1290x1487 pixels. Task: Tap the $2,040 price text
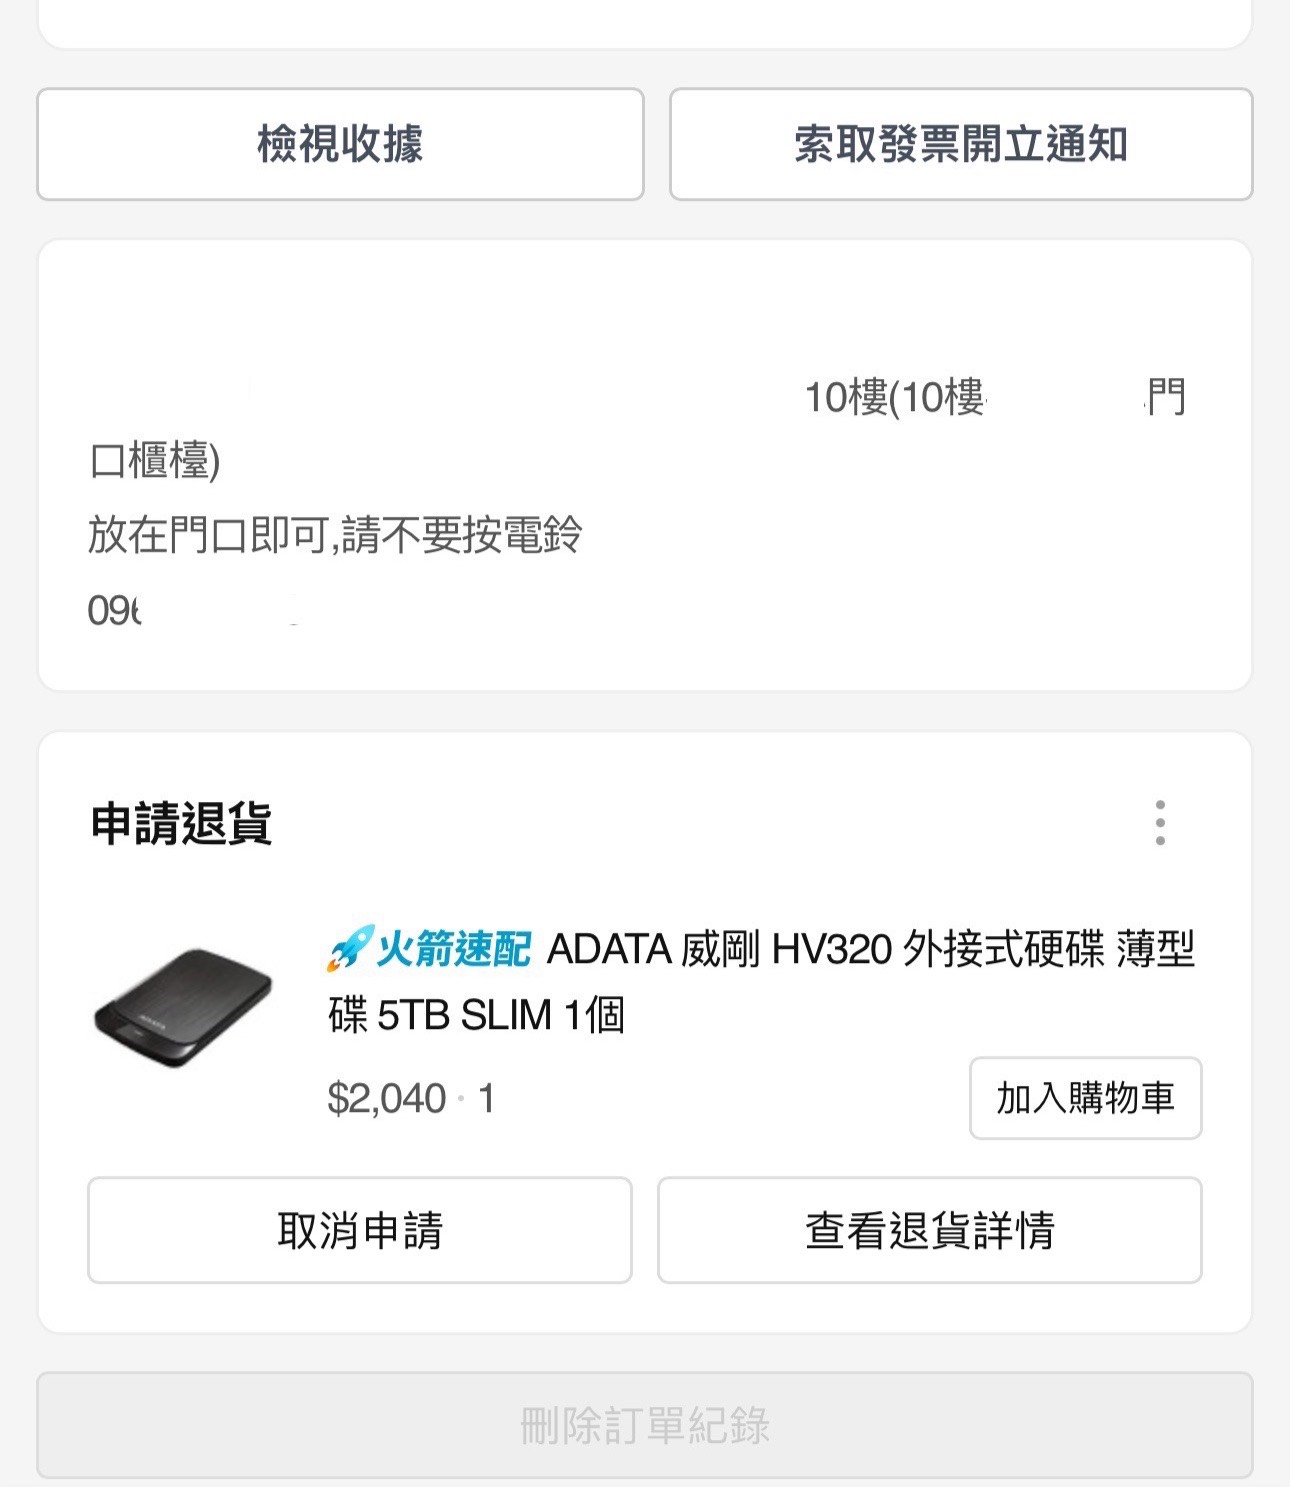[x=386, y=1099]
